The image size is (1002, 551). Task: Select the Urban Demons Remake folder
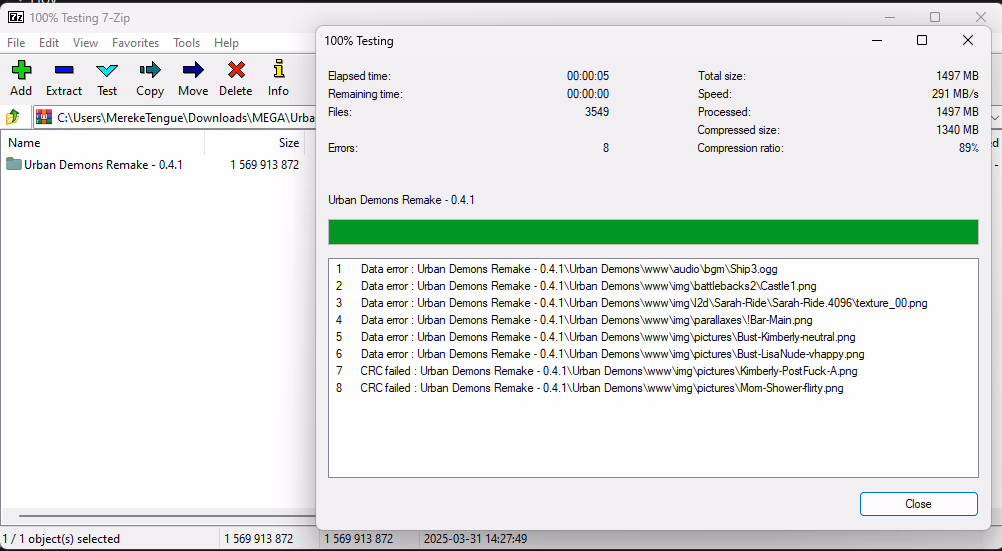click(102, 165)
